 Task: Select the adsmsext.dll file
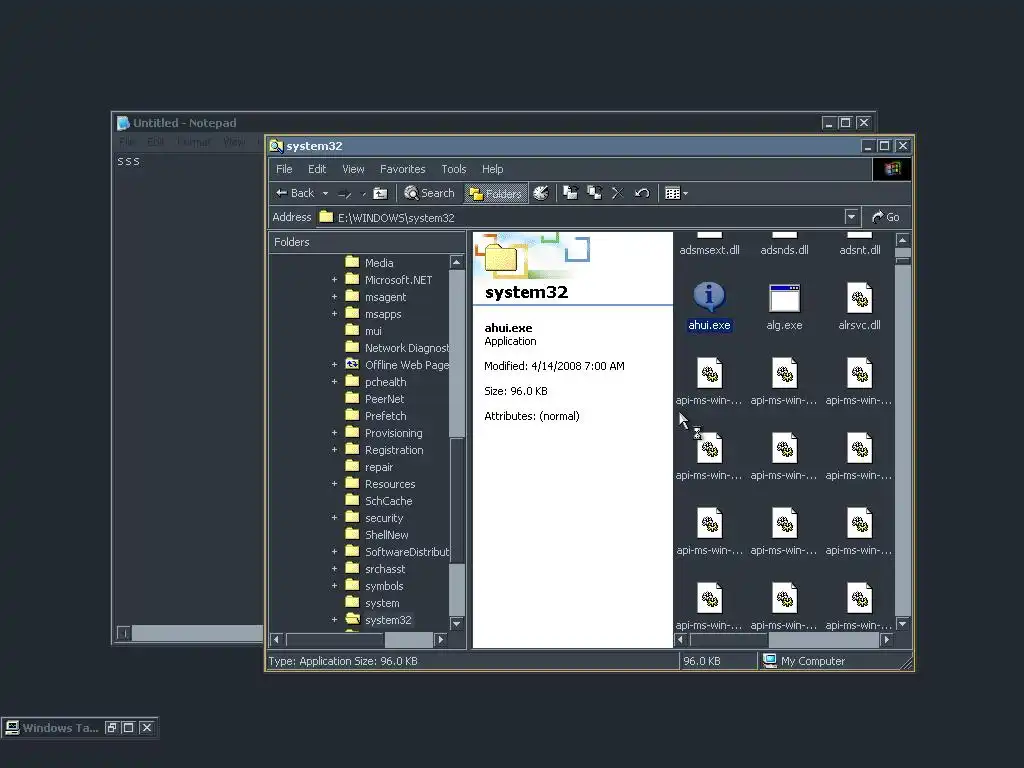709,250
